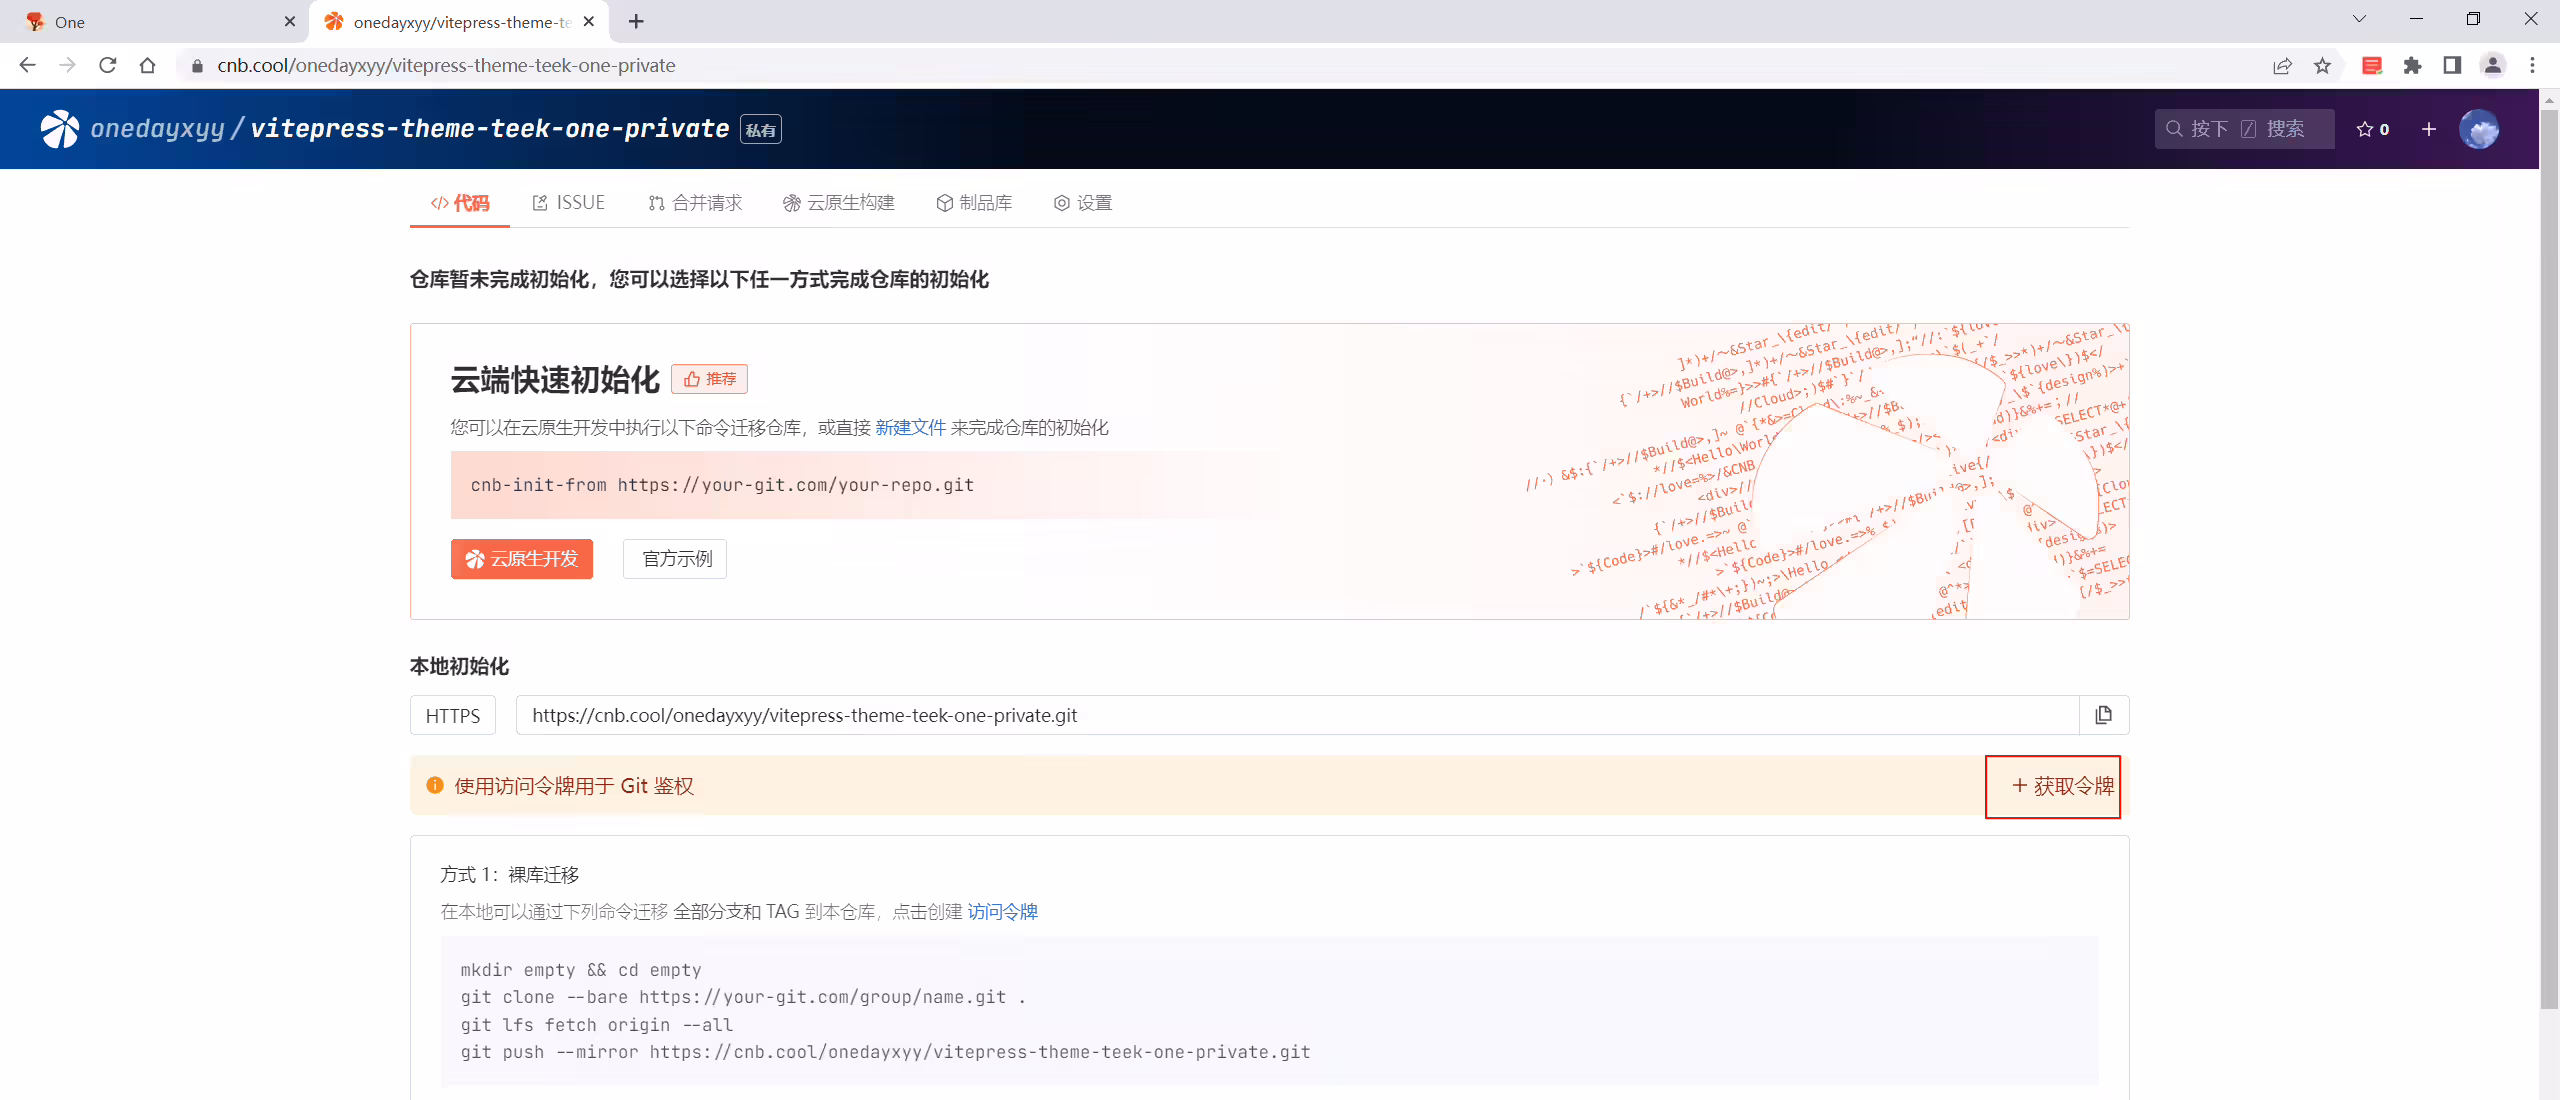Close the 'One' browser tab
This screenshot has width=2560, height=1100.
290,21
